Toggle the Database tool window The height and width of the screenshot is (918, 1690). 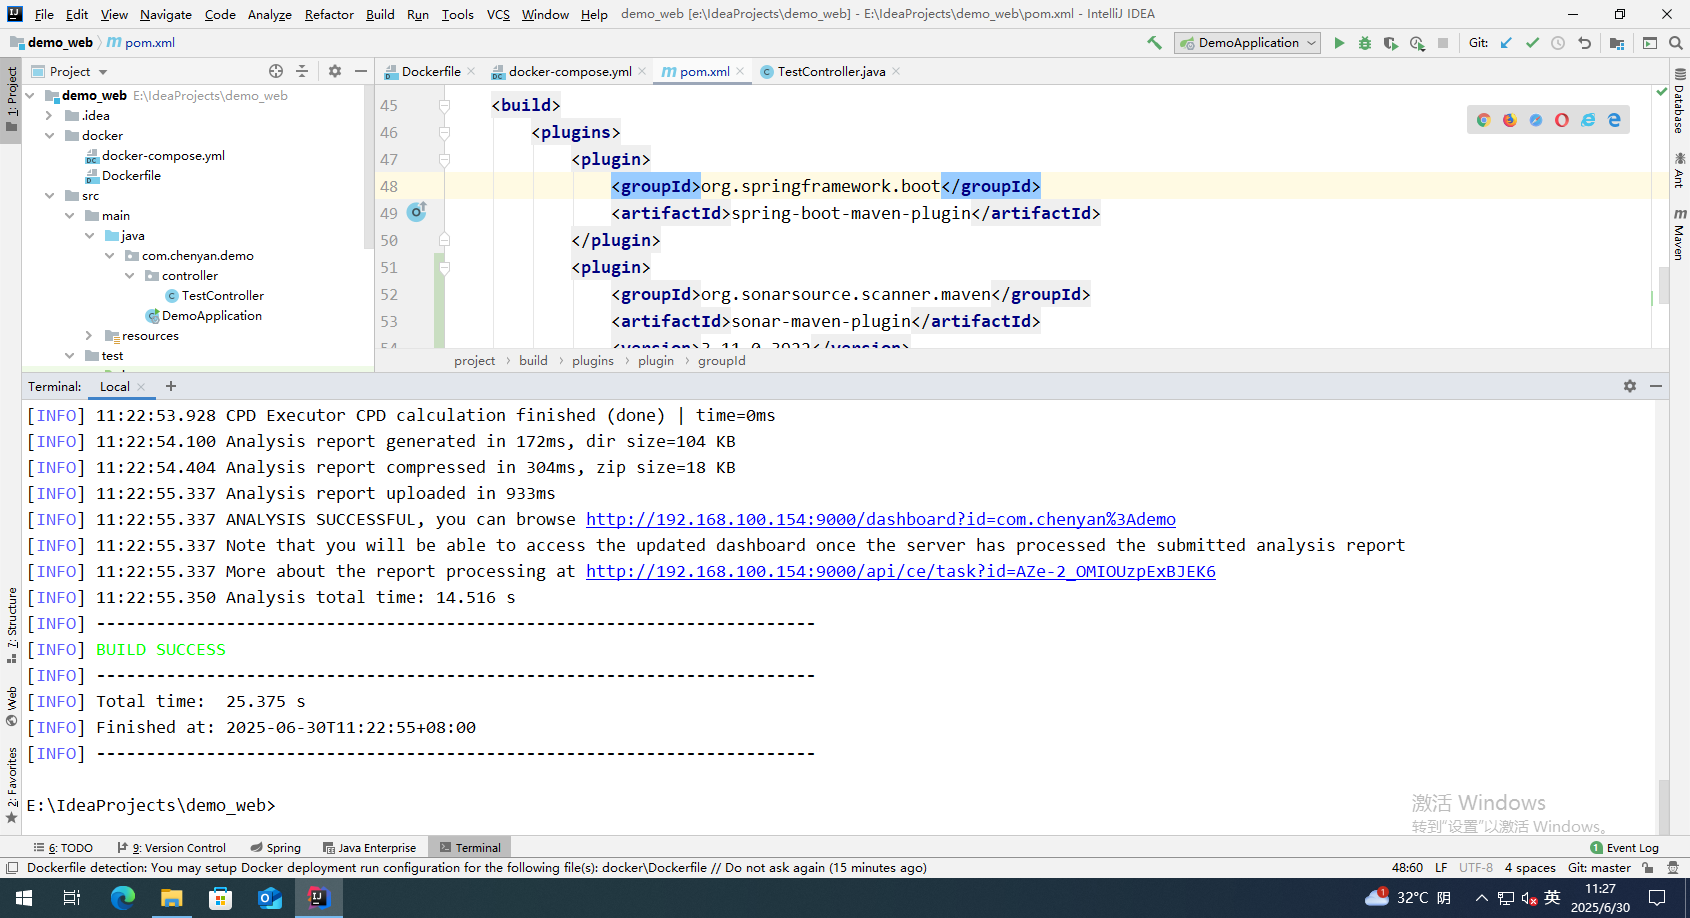[x=1680, y=101]
